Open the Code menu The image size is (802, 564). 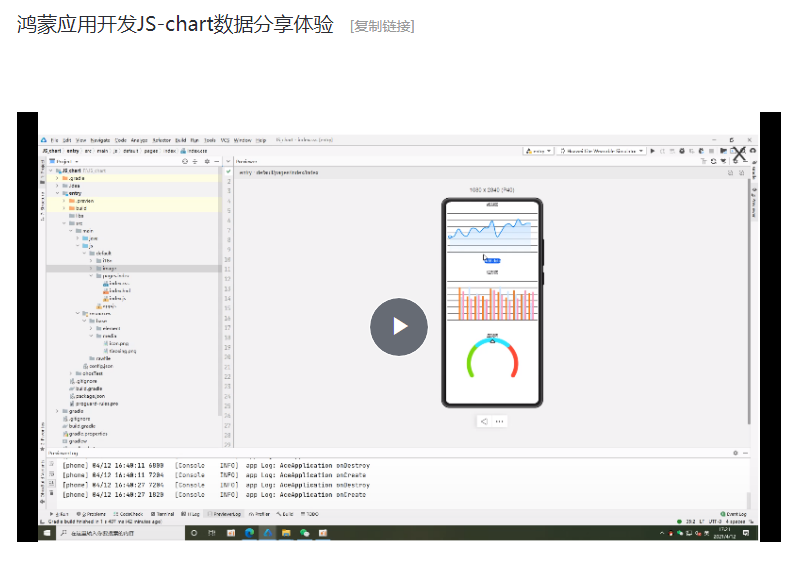click(121, 140)
